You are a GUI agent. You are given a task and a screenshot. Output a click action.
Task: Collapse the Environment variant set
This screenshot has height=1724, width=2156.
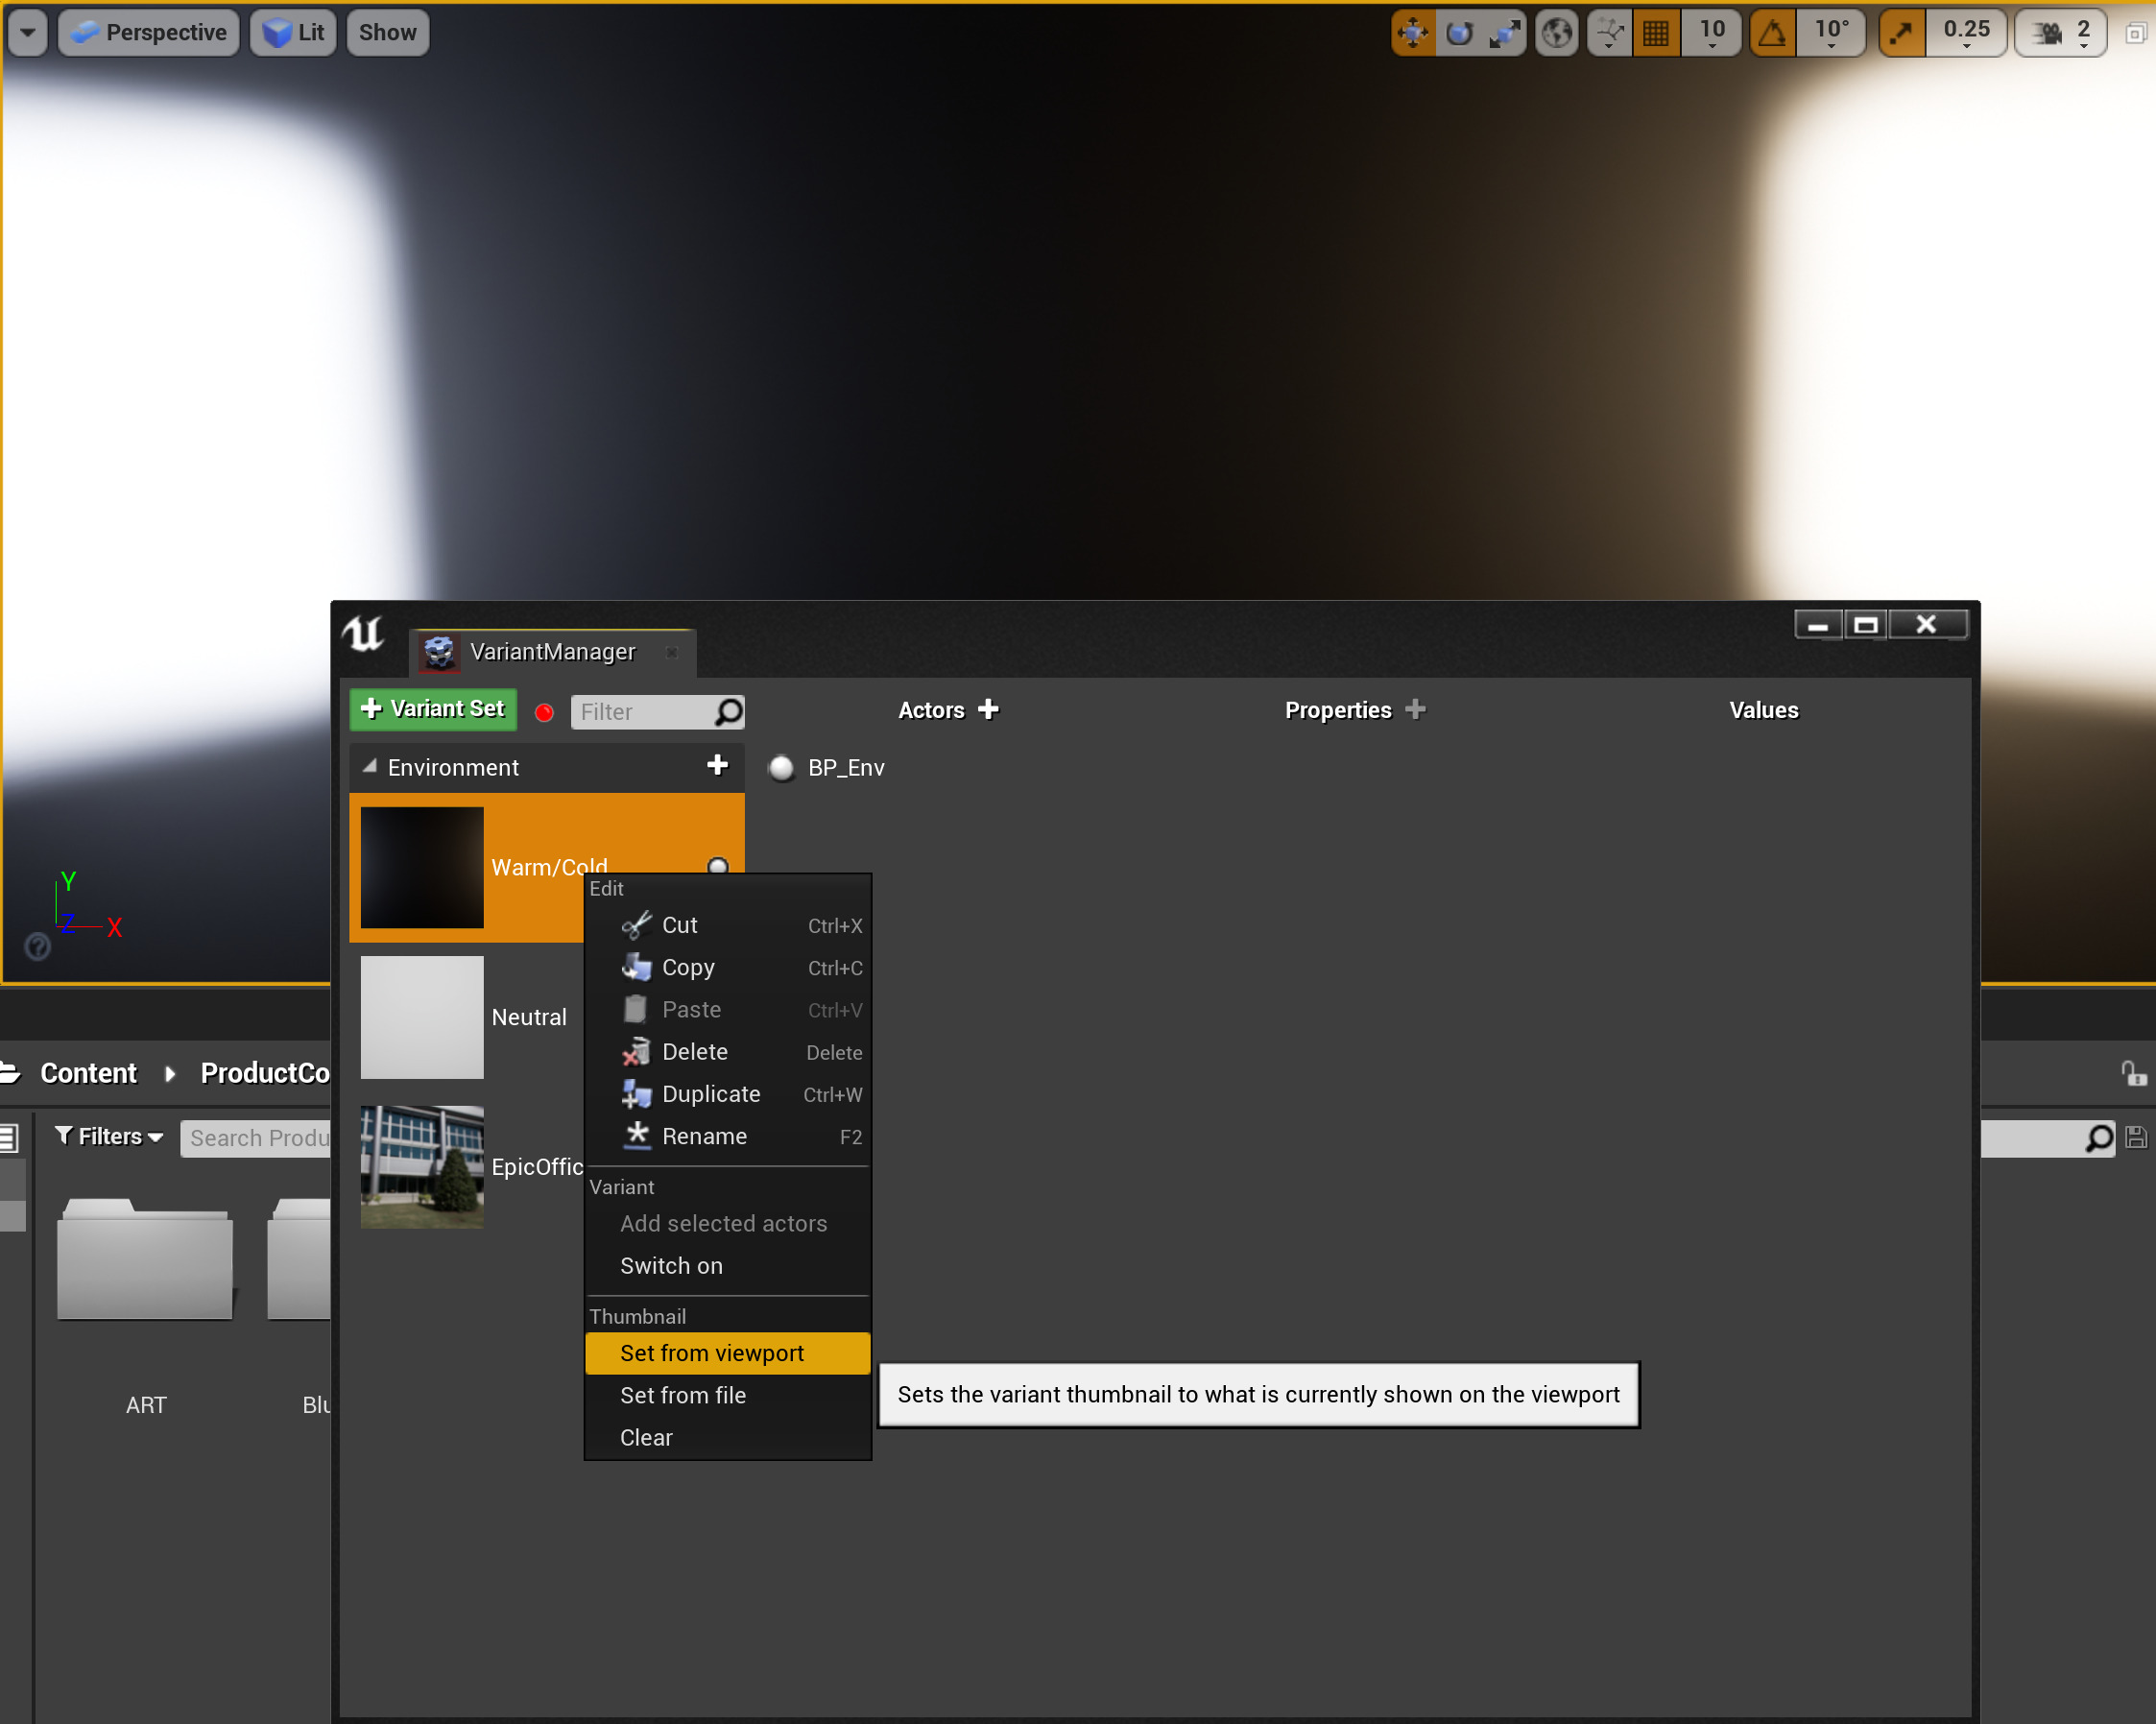(x=369, y=766)
